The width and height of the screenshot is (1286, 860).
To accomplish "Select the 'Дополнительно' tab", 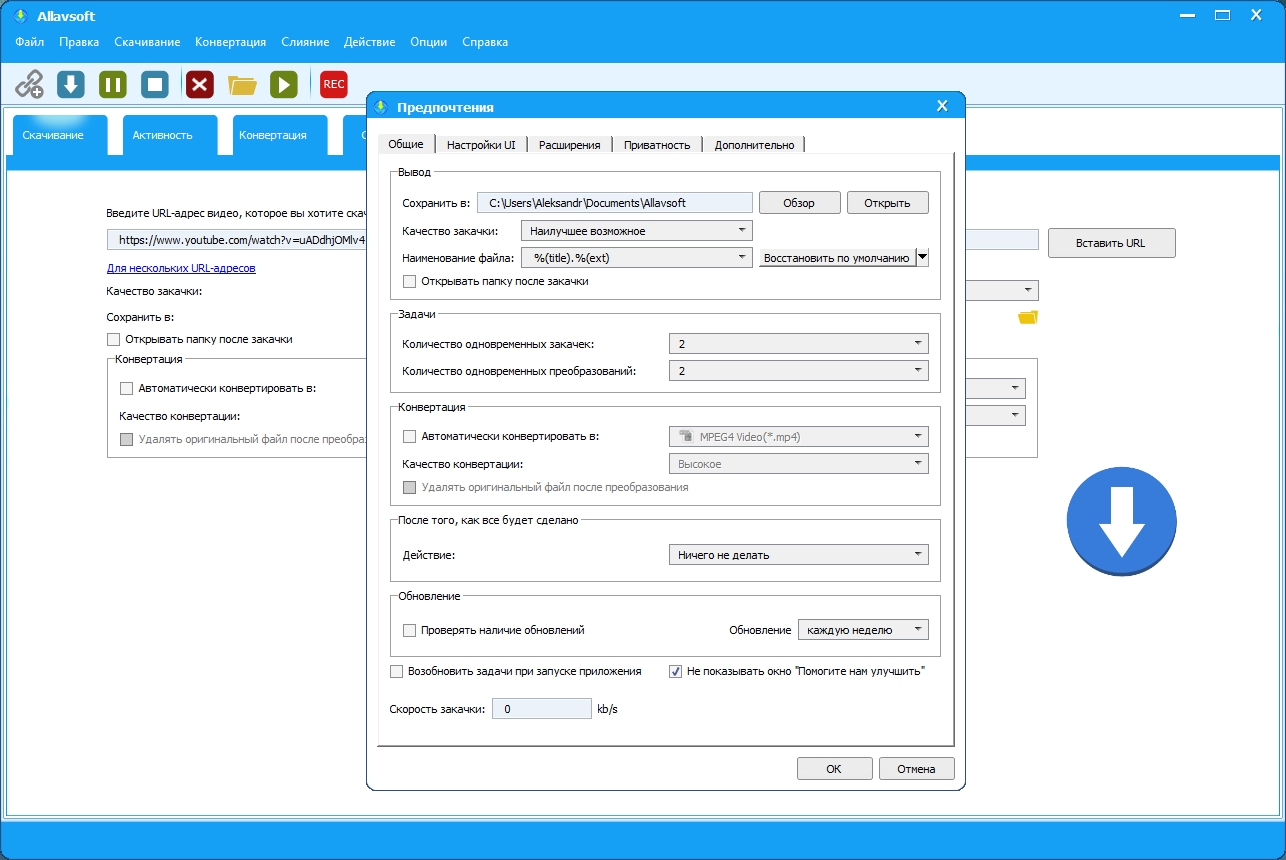I will (754, 144).
